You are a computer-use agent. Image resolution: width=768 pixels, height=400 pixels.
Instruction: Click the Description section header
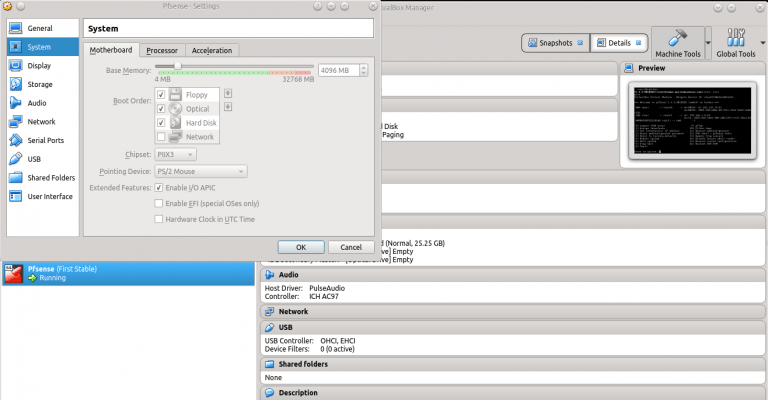tap(513, 393)
